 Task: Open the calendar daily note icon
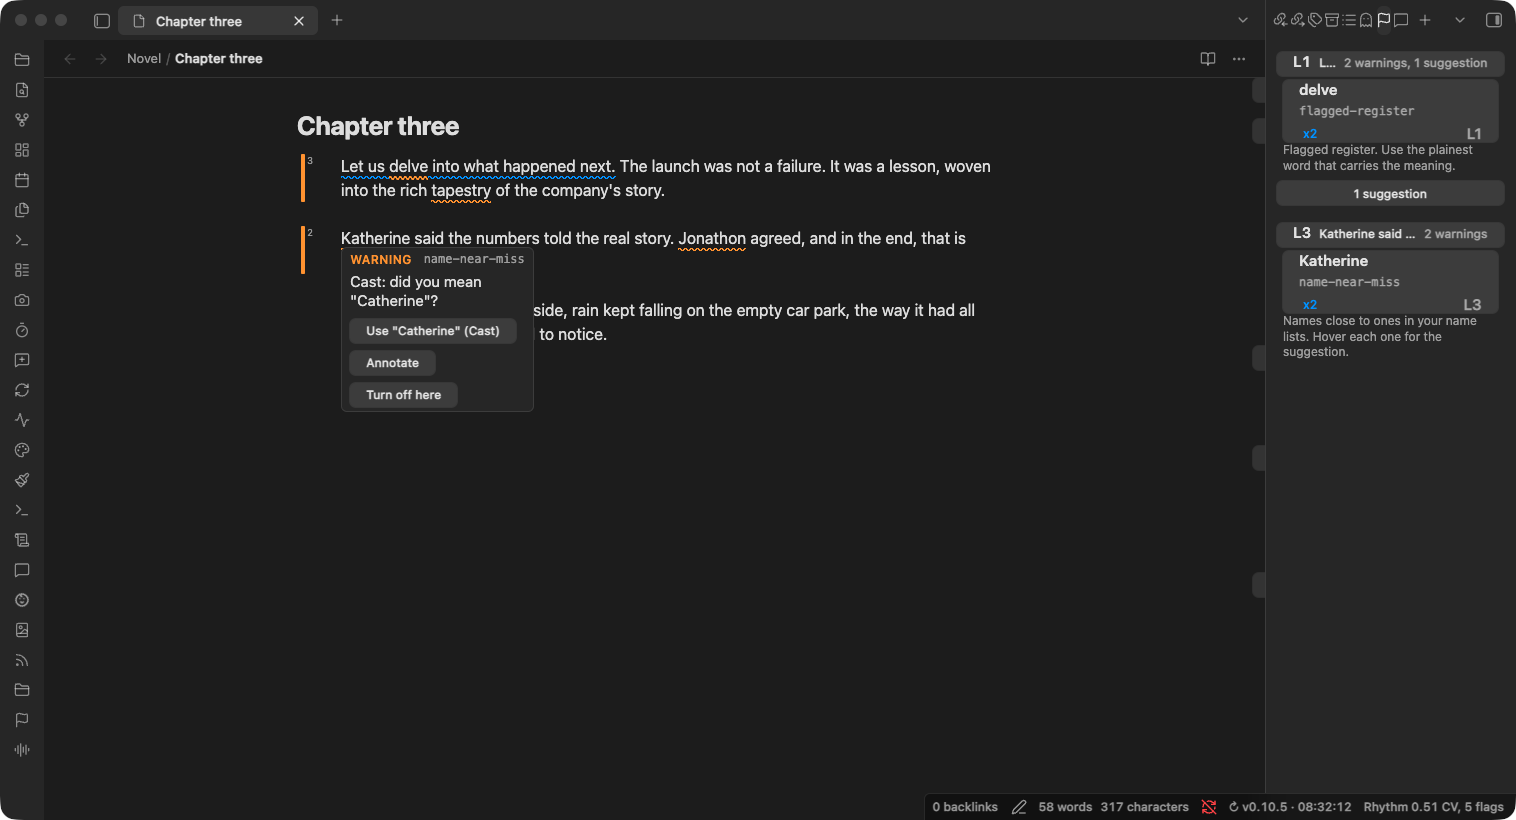[x=22, y=180]
